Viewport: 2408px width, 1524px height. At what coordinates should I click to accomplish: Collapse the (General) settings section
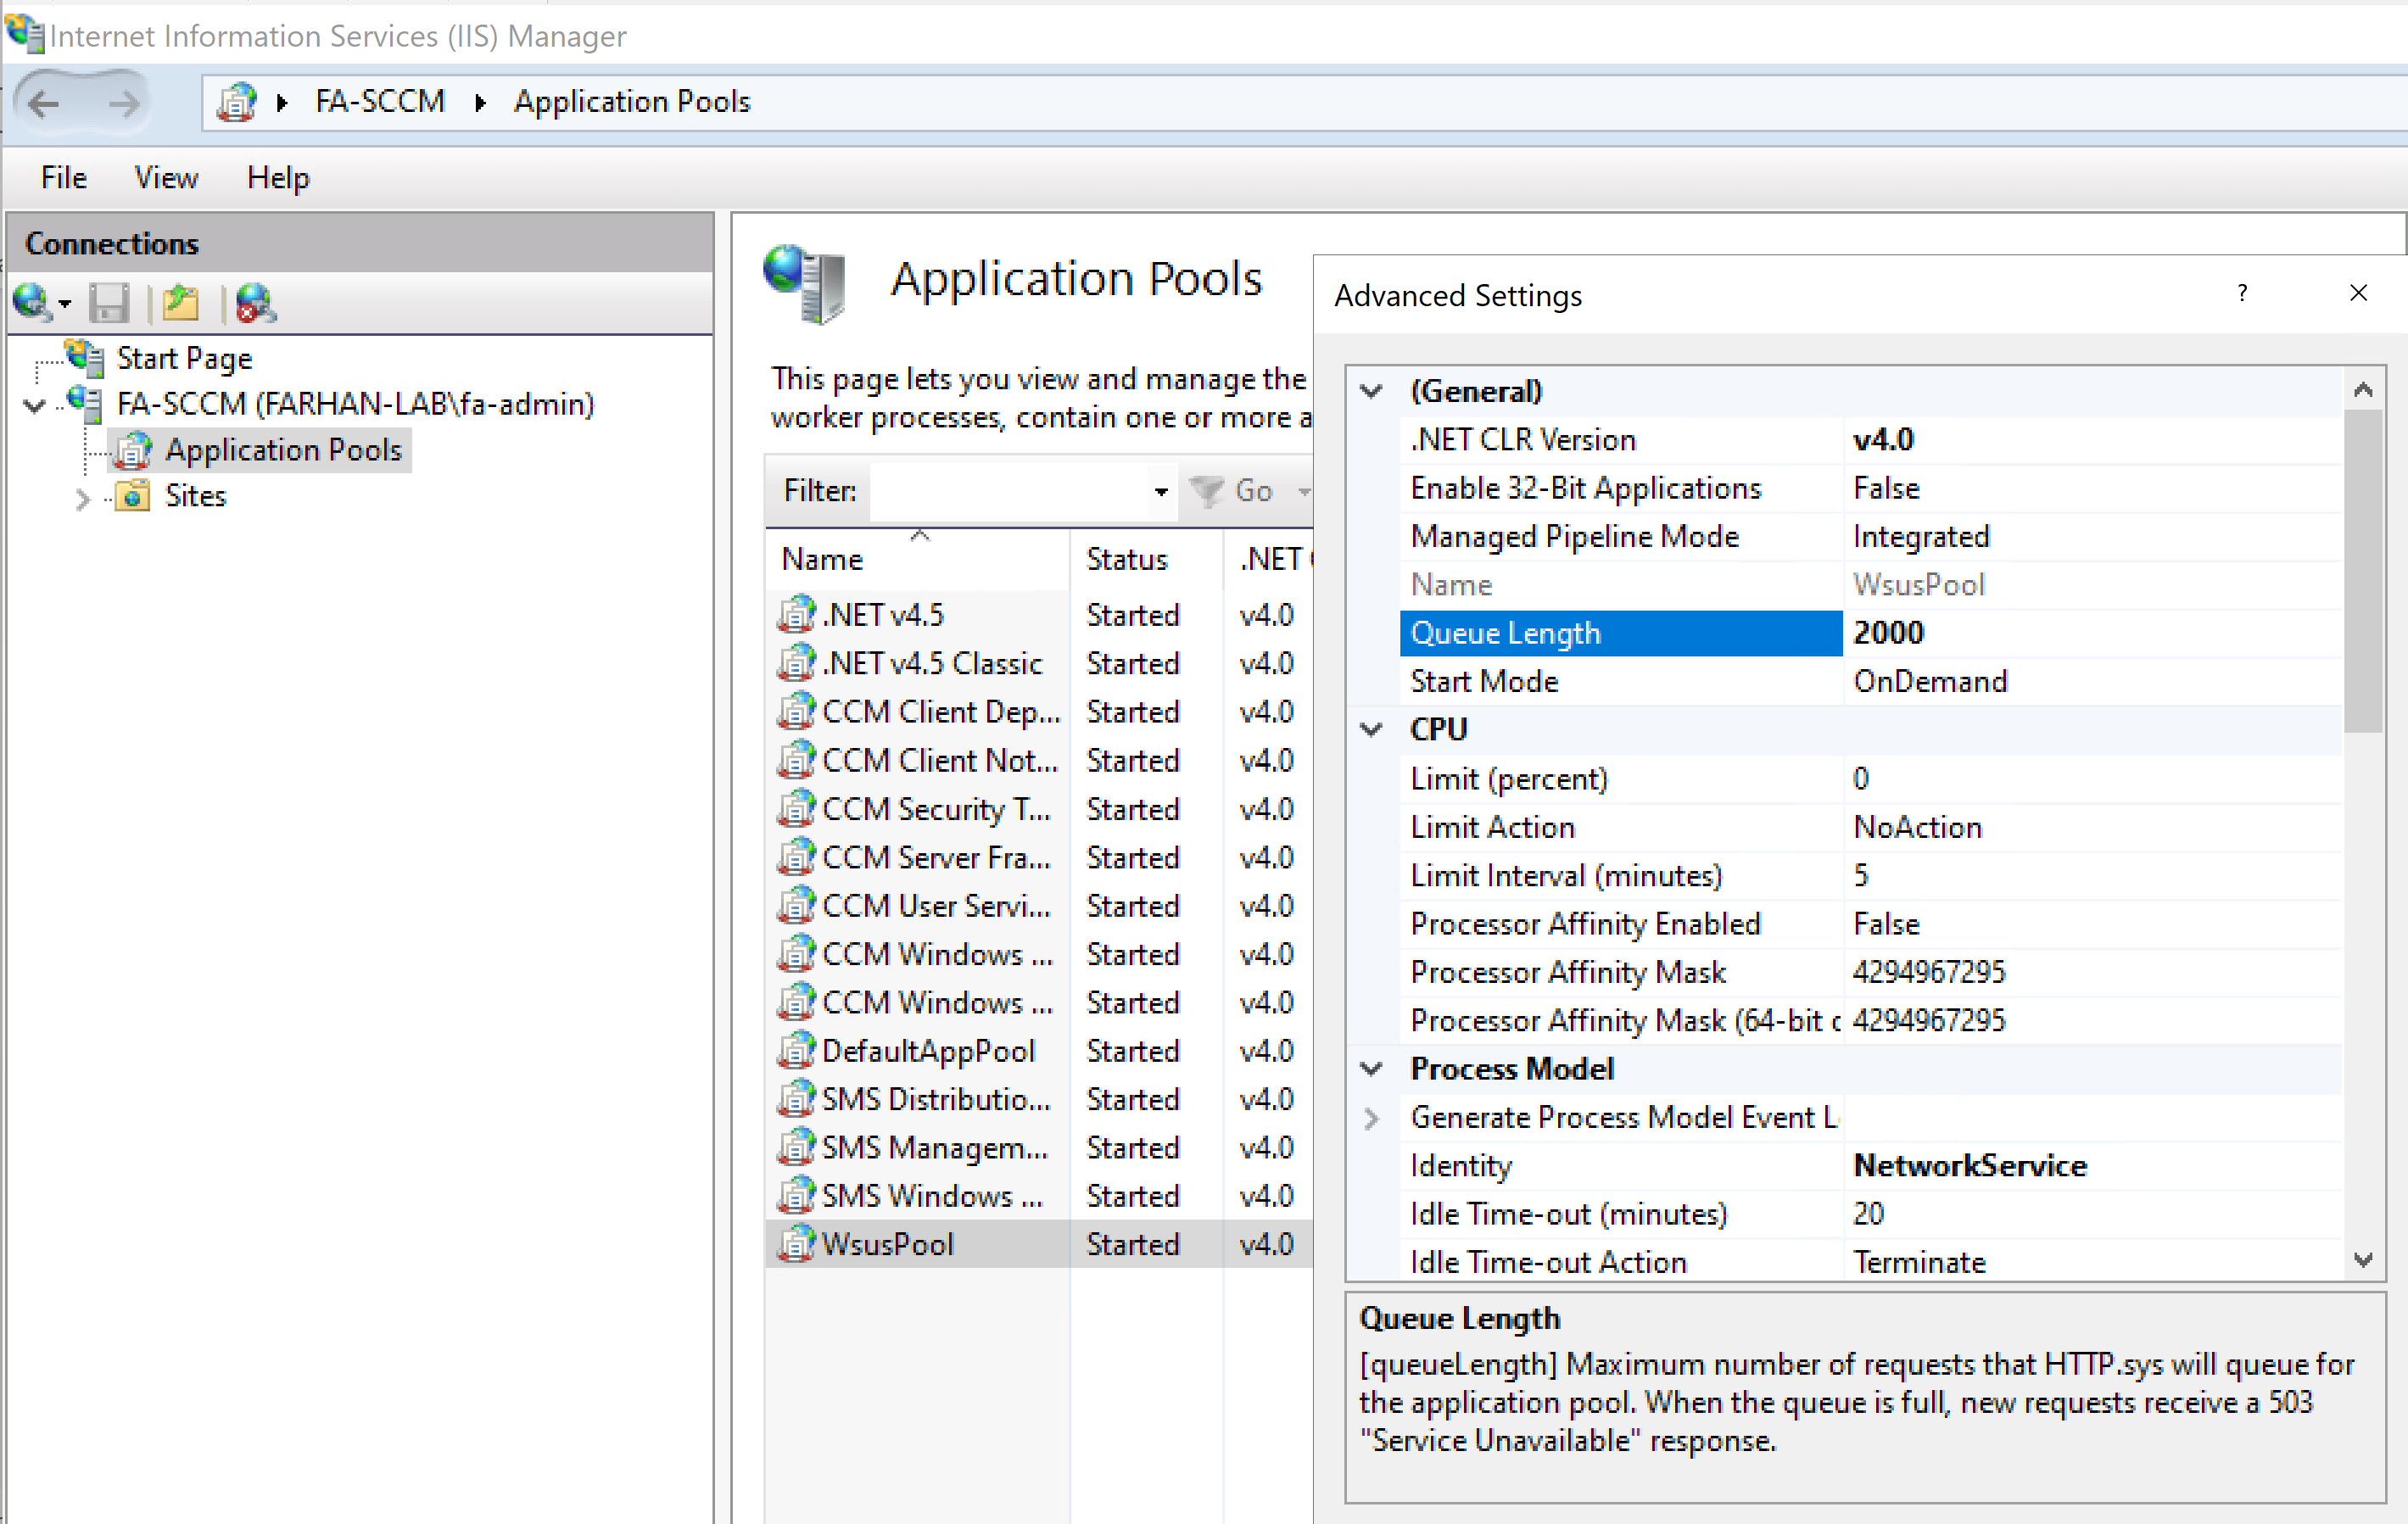pyautogui.click(x=1372, y=391)
